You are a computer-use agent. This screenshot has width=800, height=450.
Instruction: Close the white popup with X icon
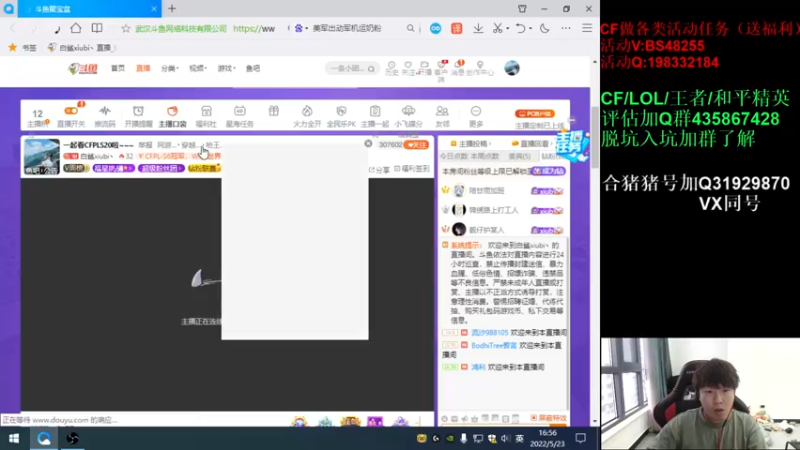[x=368, y=144]
